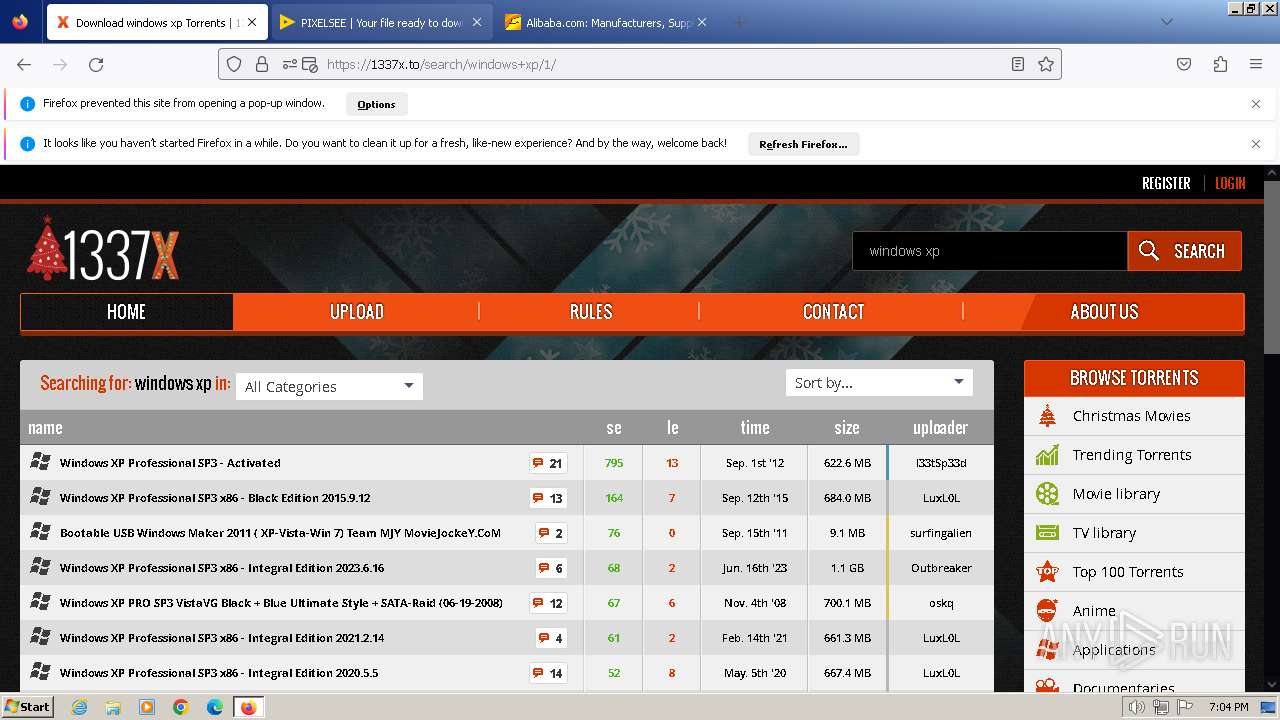Open comments icon for Black Edition 2015.9.12
The image size is (1280, 720).
548,498
